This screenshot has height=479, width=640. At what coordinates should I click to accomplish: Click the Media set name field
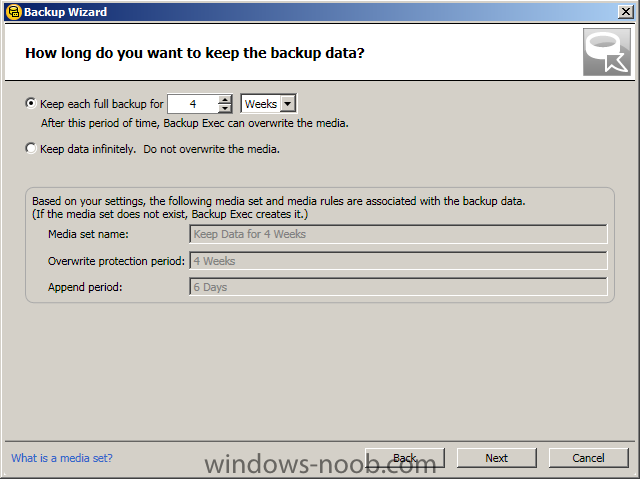[x=398, y=234]
